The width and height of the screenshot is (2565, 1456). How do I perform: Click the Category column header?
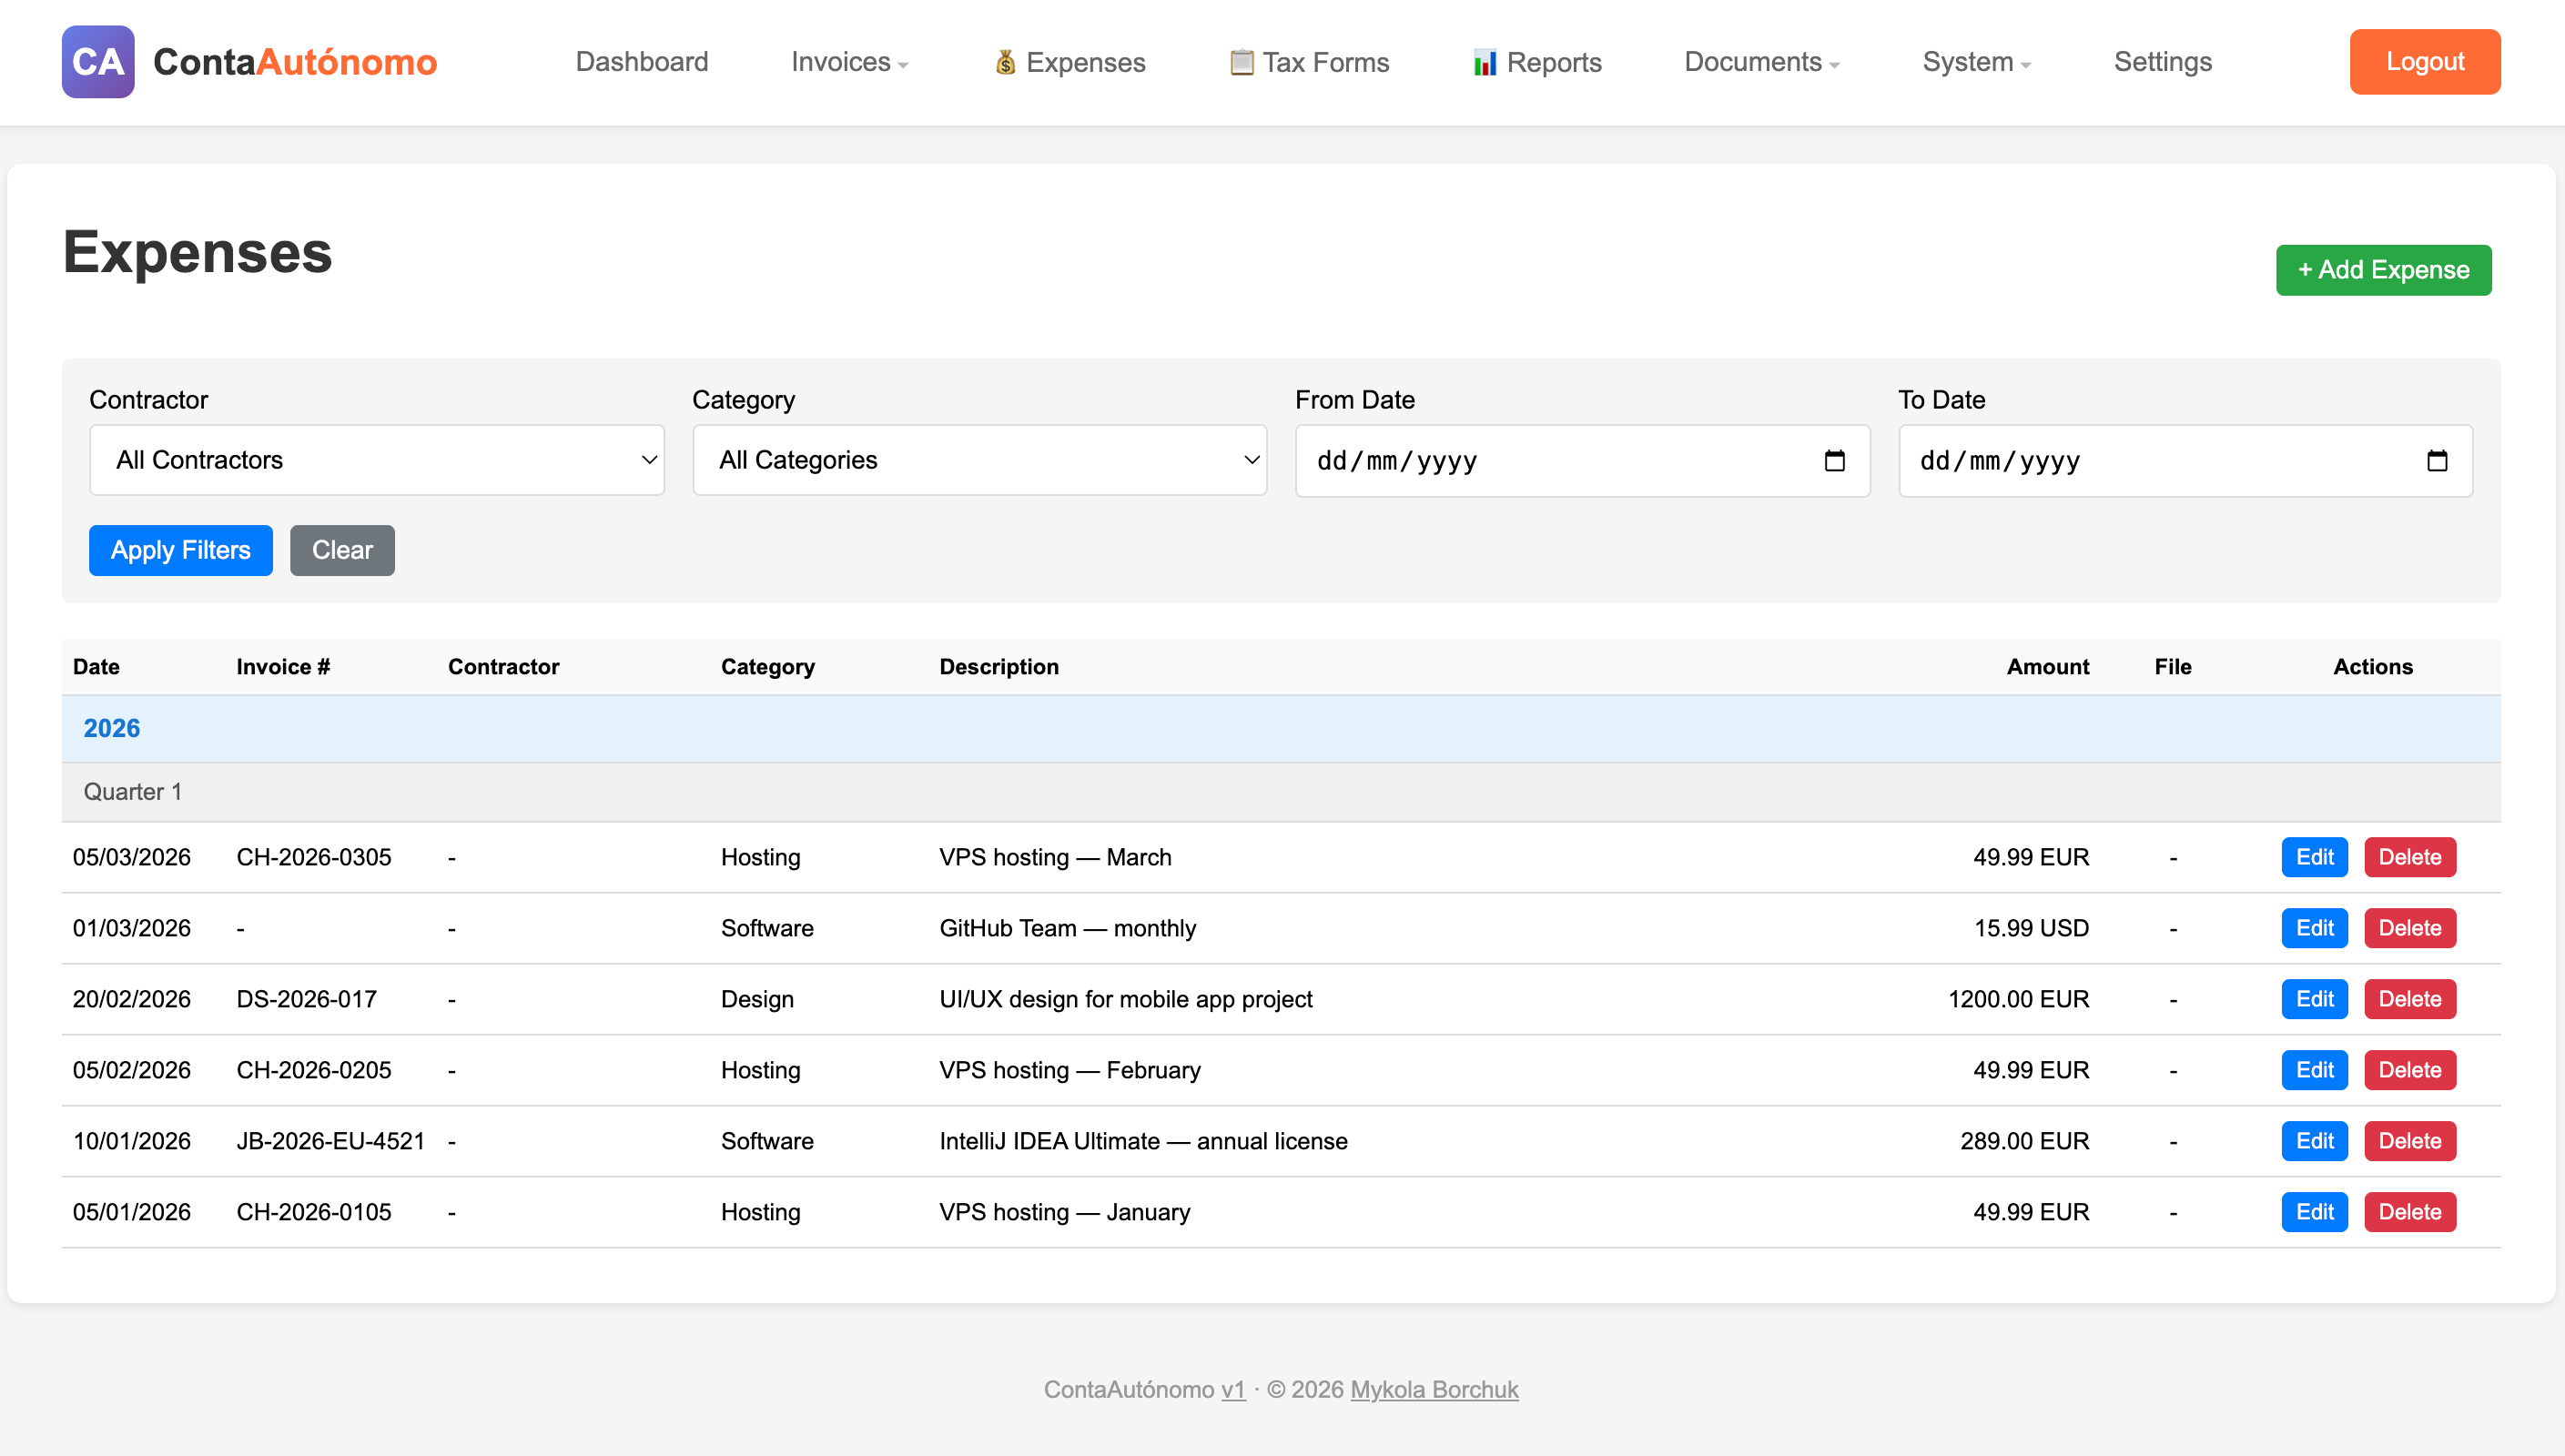(767, 667)
